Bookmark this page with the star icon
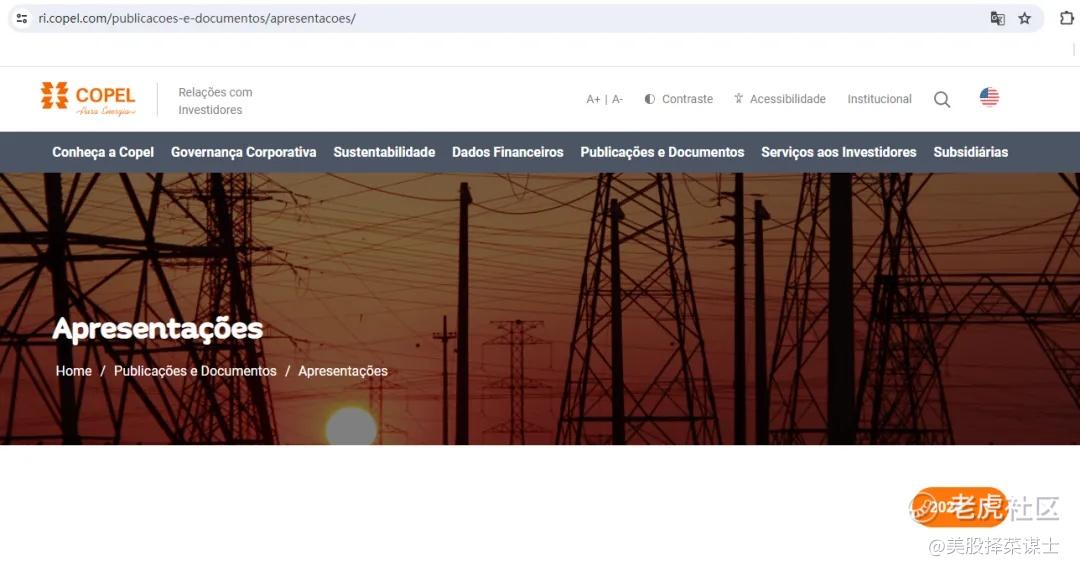 coord(1025,19)
